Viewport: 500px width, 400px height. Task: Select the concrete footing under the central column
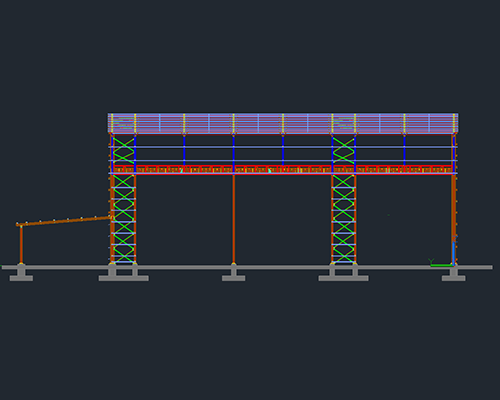234,275
